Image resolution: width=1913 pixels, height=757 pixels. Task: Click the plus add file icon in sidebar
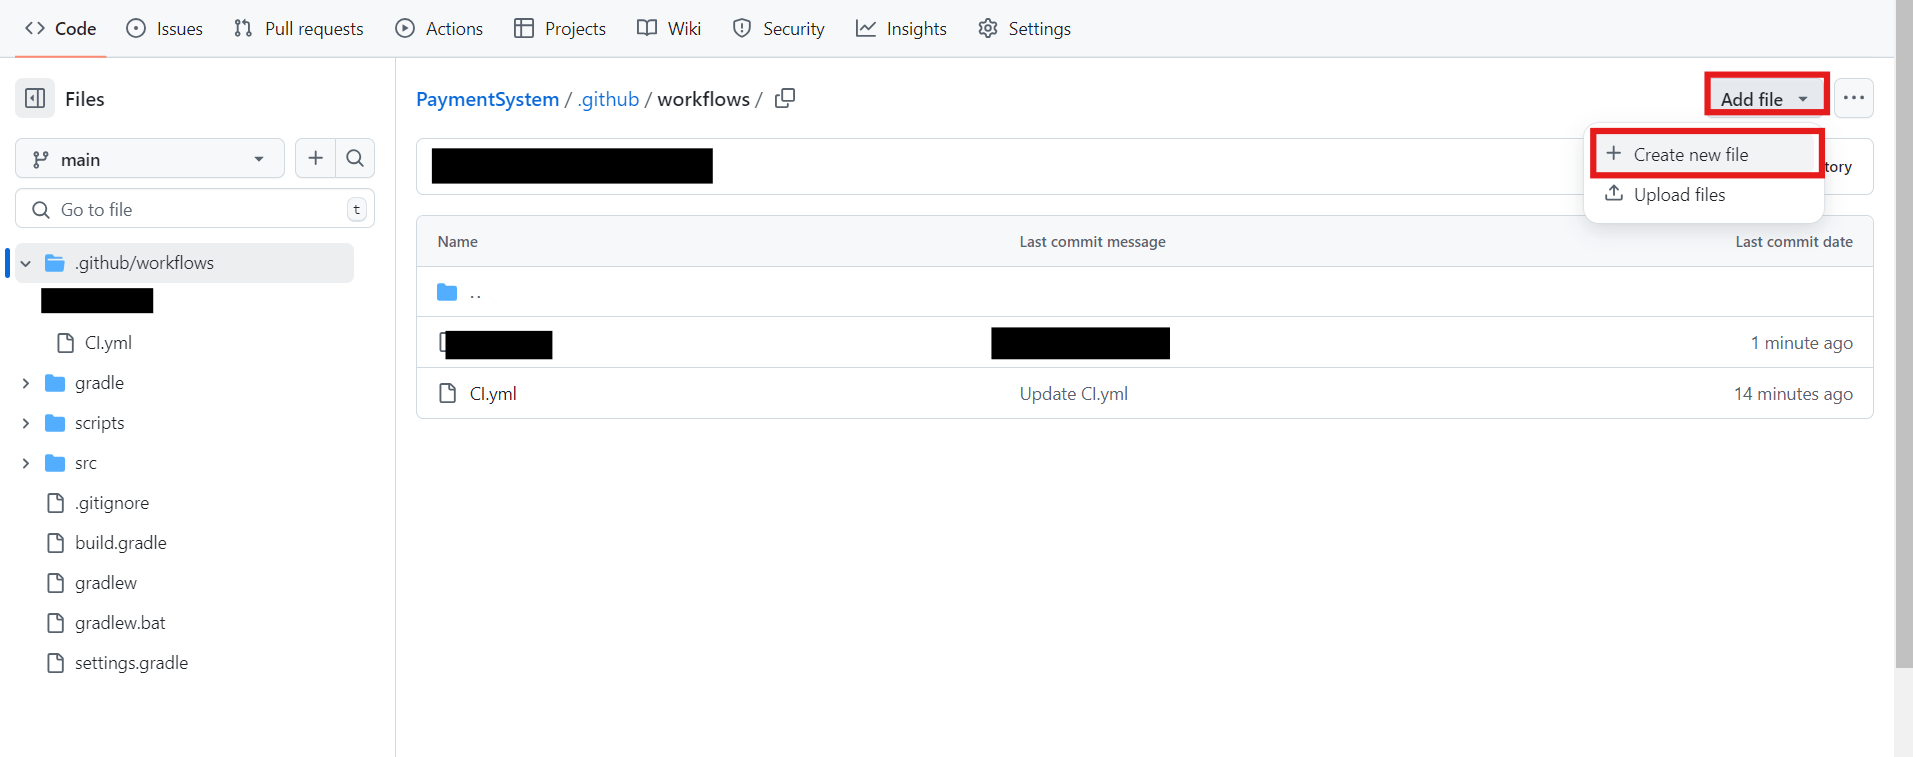pyautogui.click(x=315, y=158)
